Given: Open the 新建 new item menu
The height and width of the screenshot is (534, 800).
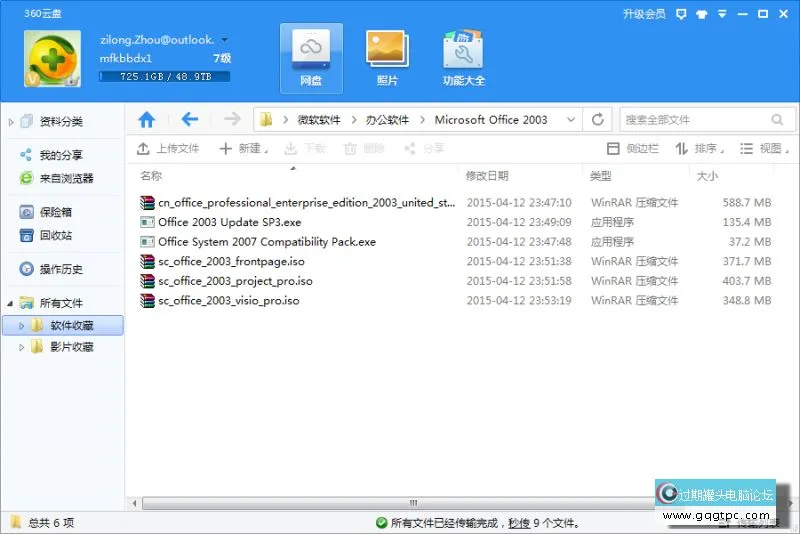Looking at the screenshot, I should click(x=244, y=148).
